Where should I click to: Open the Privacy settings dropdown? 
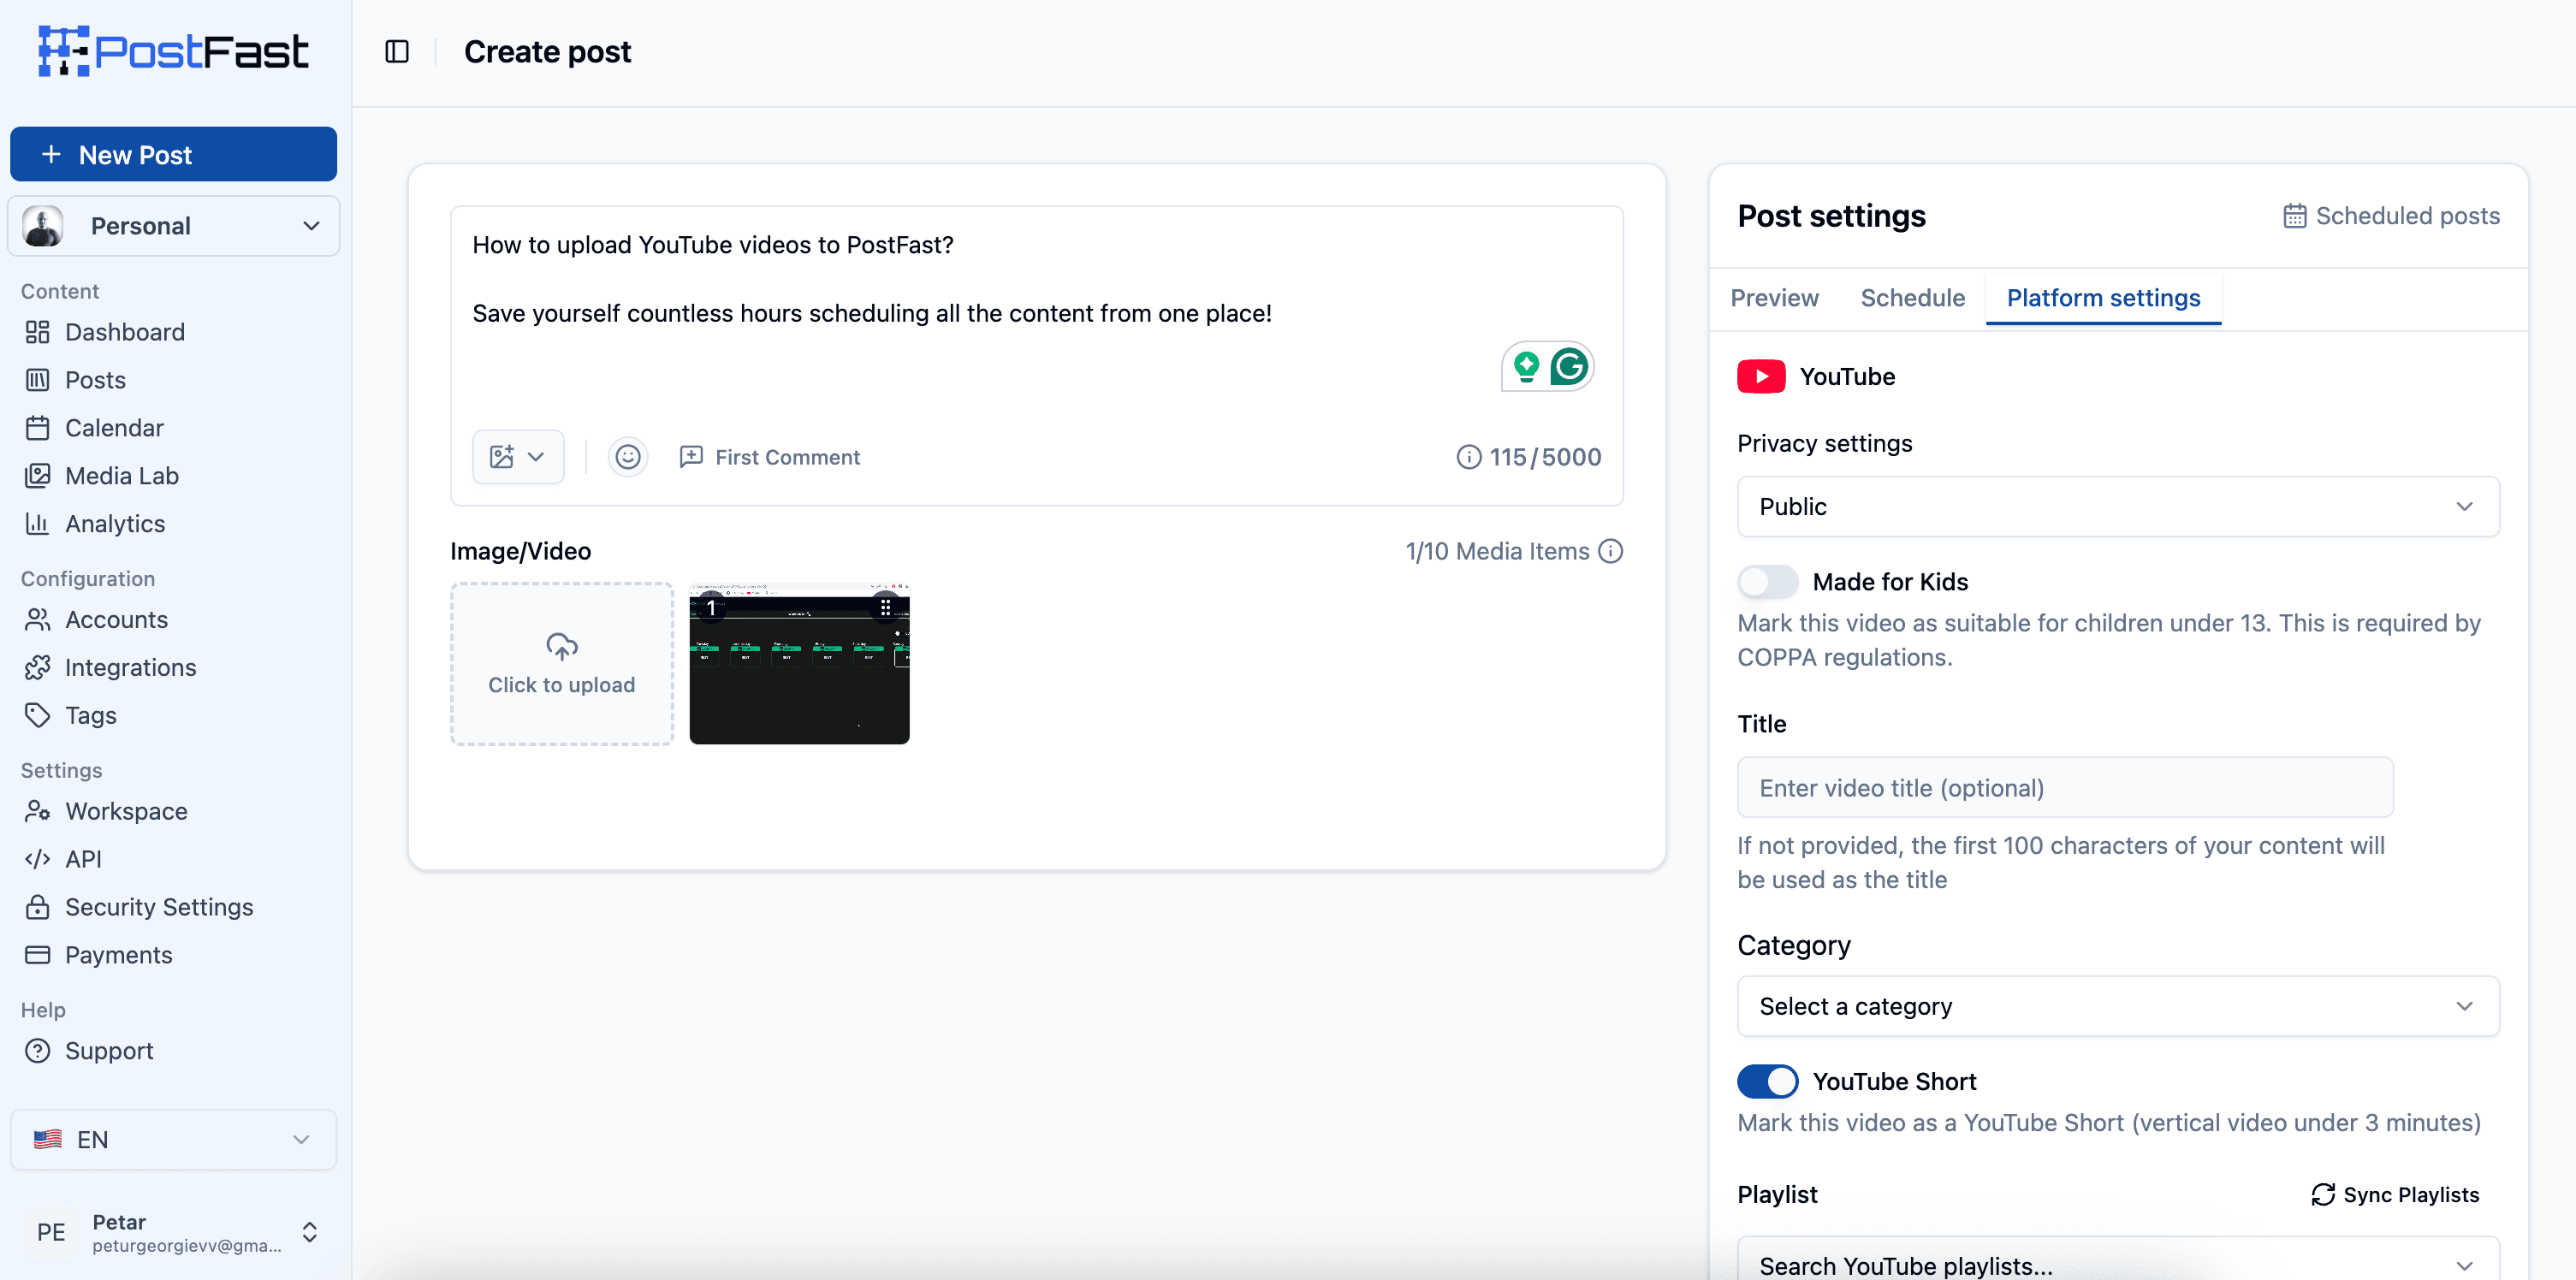2117,506
